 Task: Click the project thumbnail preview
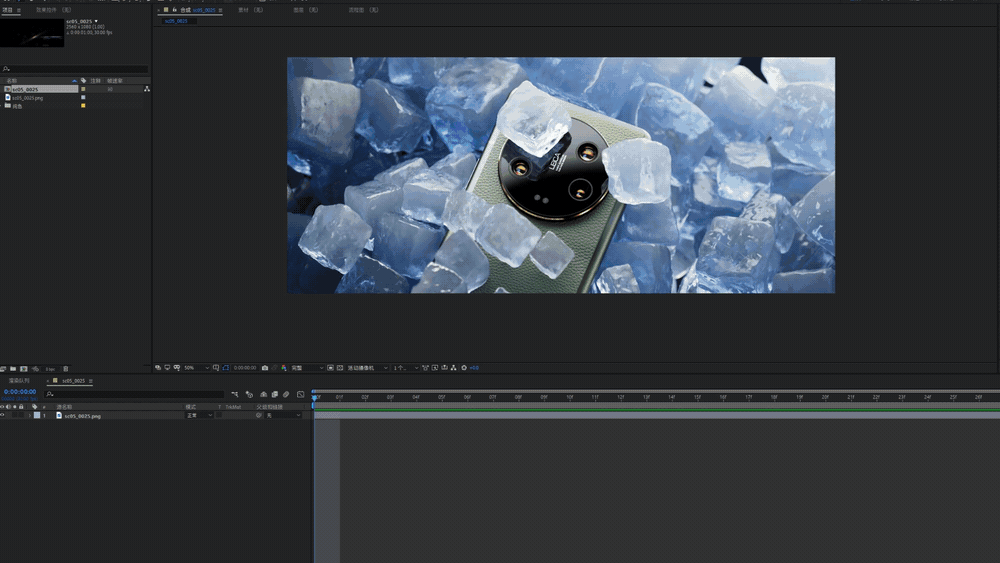pos(32,33)
